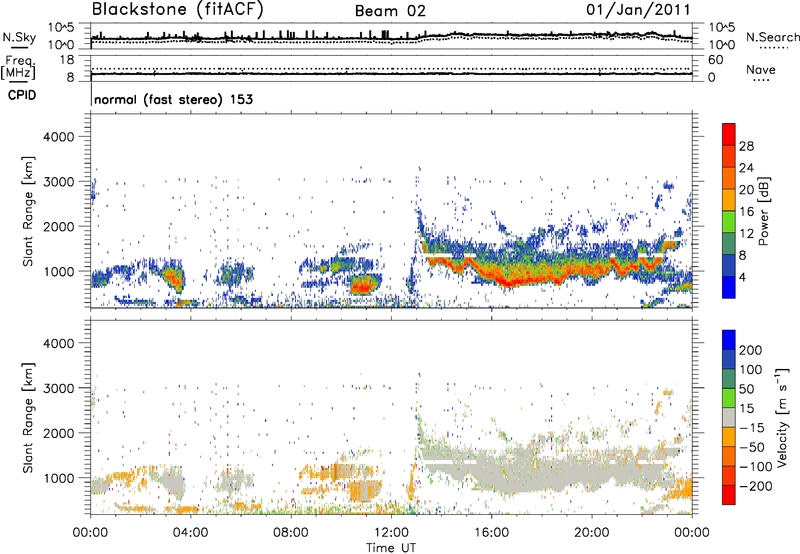800x554 pixels.
Task: Click the "Power [dB]" colorbar label
Action: tap(764, 211)
